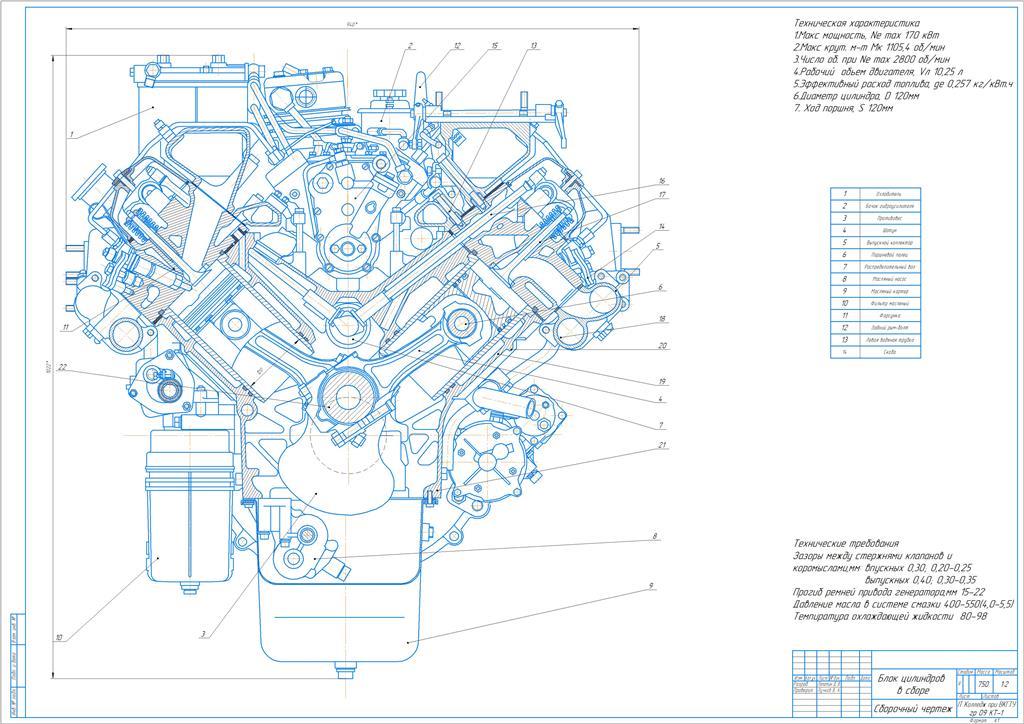Click callout number 19 on the drawing
Screen dimensions: 1024x724
662,381
